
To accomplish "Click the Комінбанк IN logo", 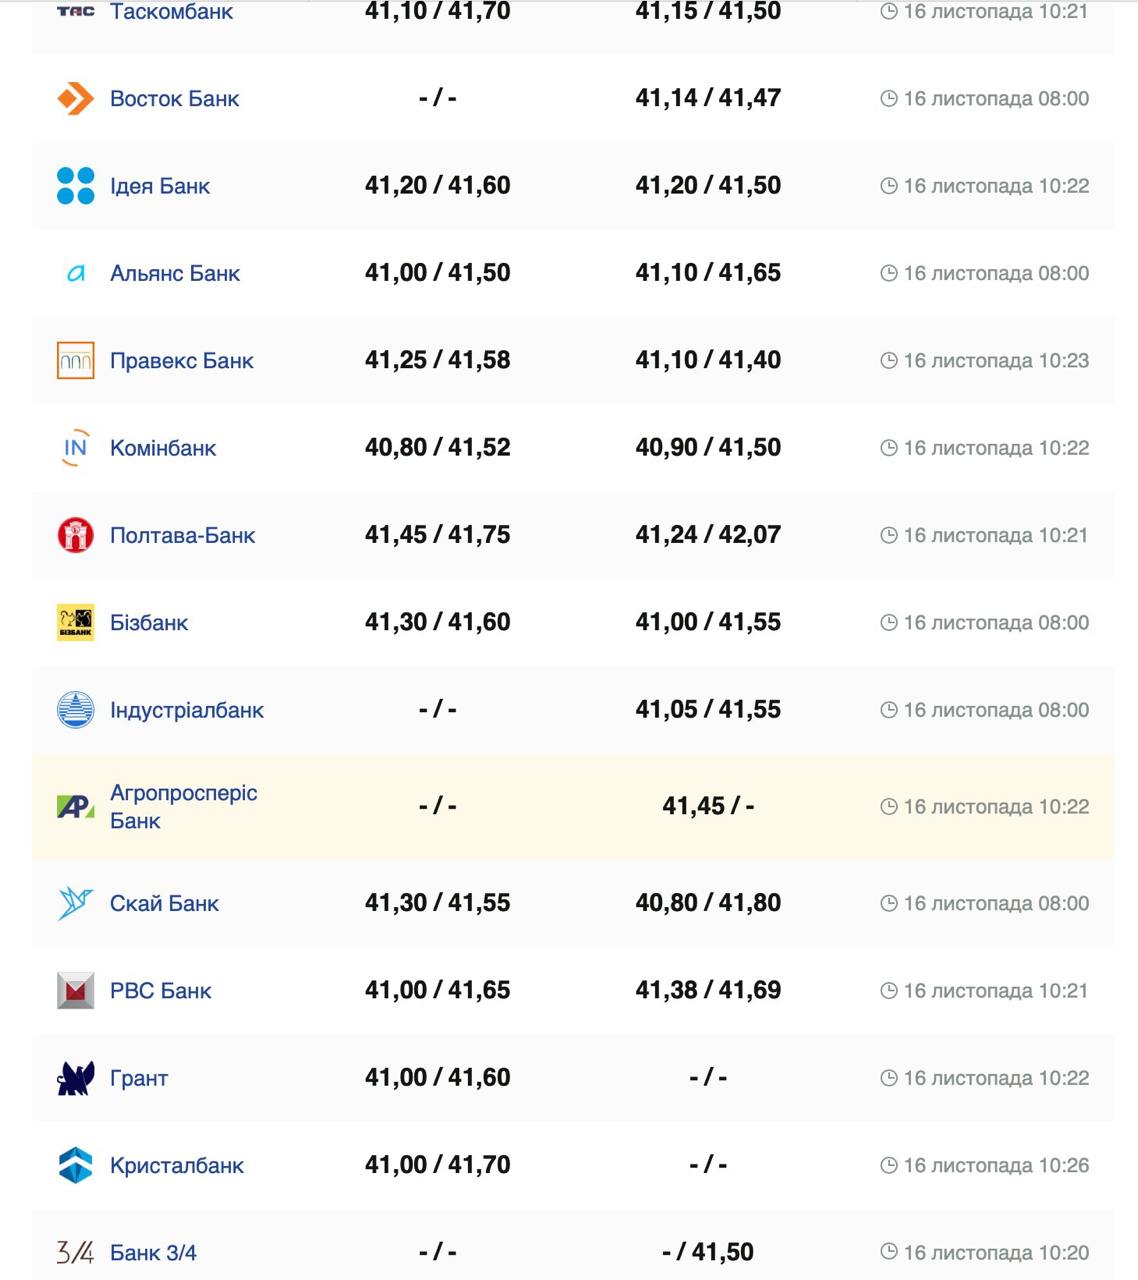I will [x=75, y=448].
